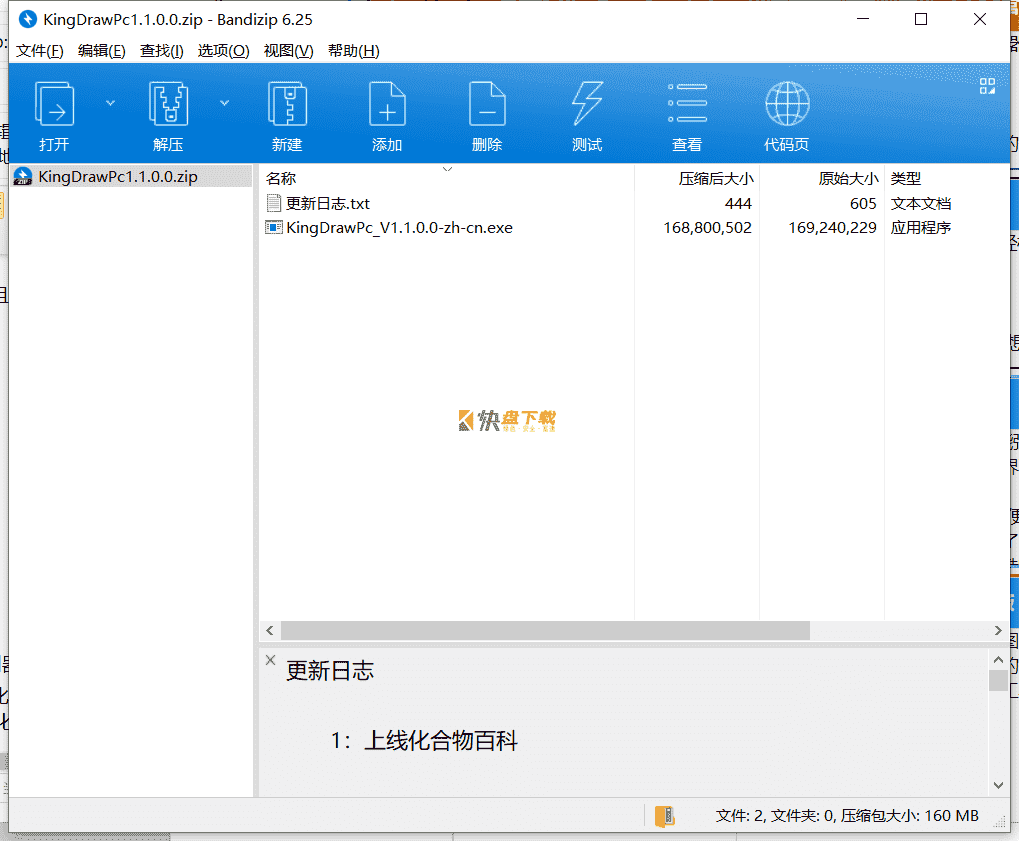This screenshot has width=1019, height=841.
Task: Select the file 更新日志.txt
Action: coord(328,203)
